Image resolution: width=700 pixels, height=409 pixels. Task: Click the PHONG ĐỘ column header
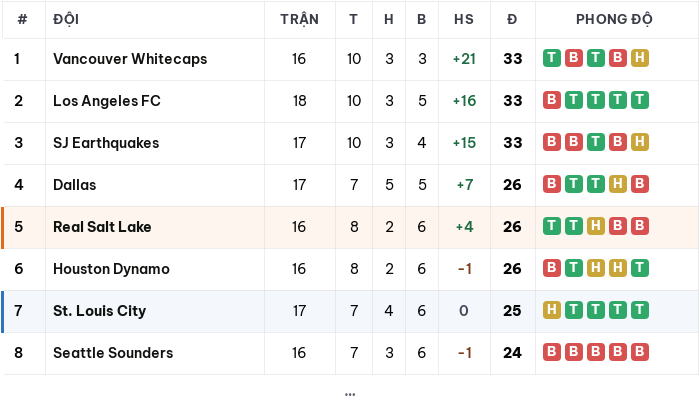[x=614, y=20]
